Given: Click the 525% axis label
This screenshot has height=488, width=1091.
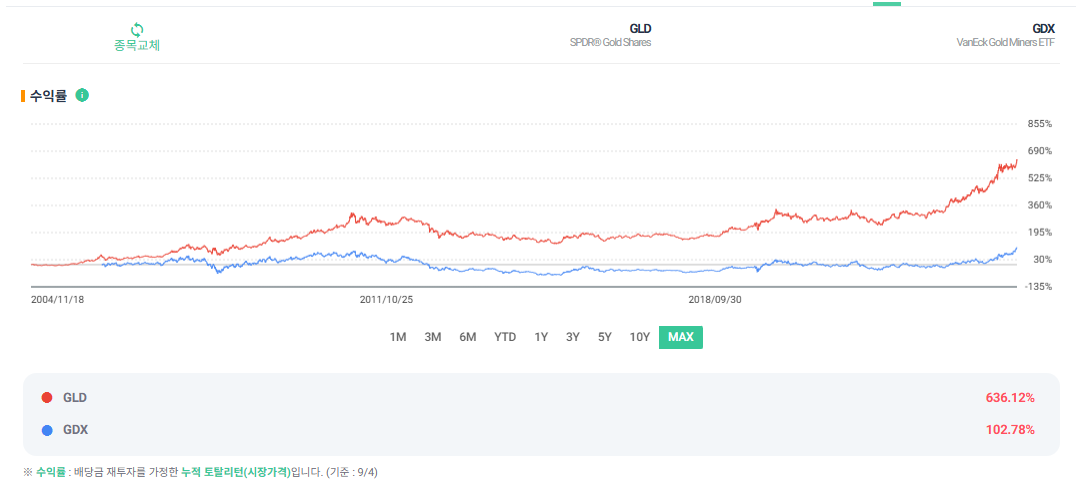Looking at the screenshot, I should (1040, 178).
